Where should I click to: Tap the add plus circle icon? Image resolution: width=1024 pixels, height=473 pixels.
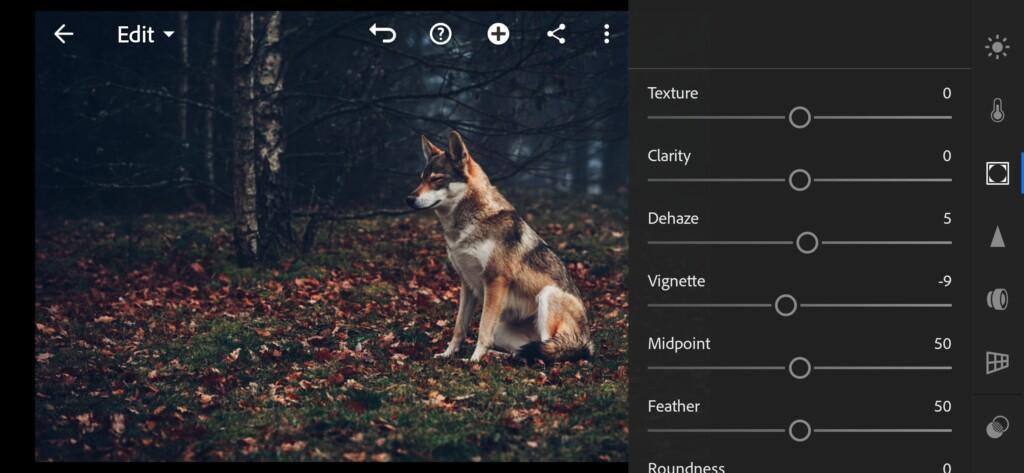click(498, 34)
